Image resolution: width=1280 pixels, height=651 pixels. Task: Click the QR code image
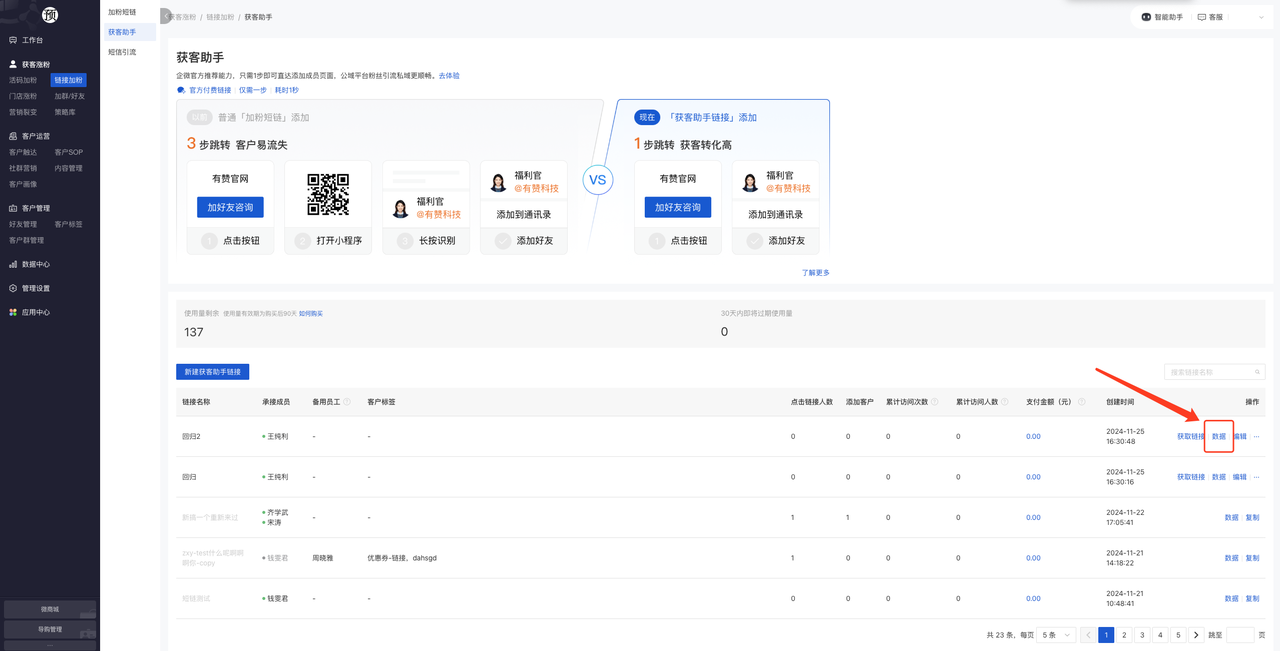(328, 194)
